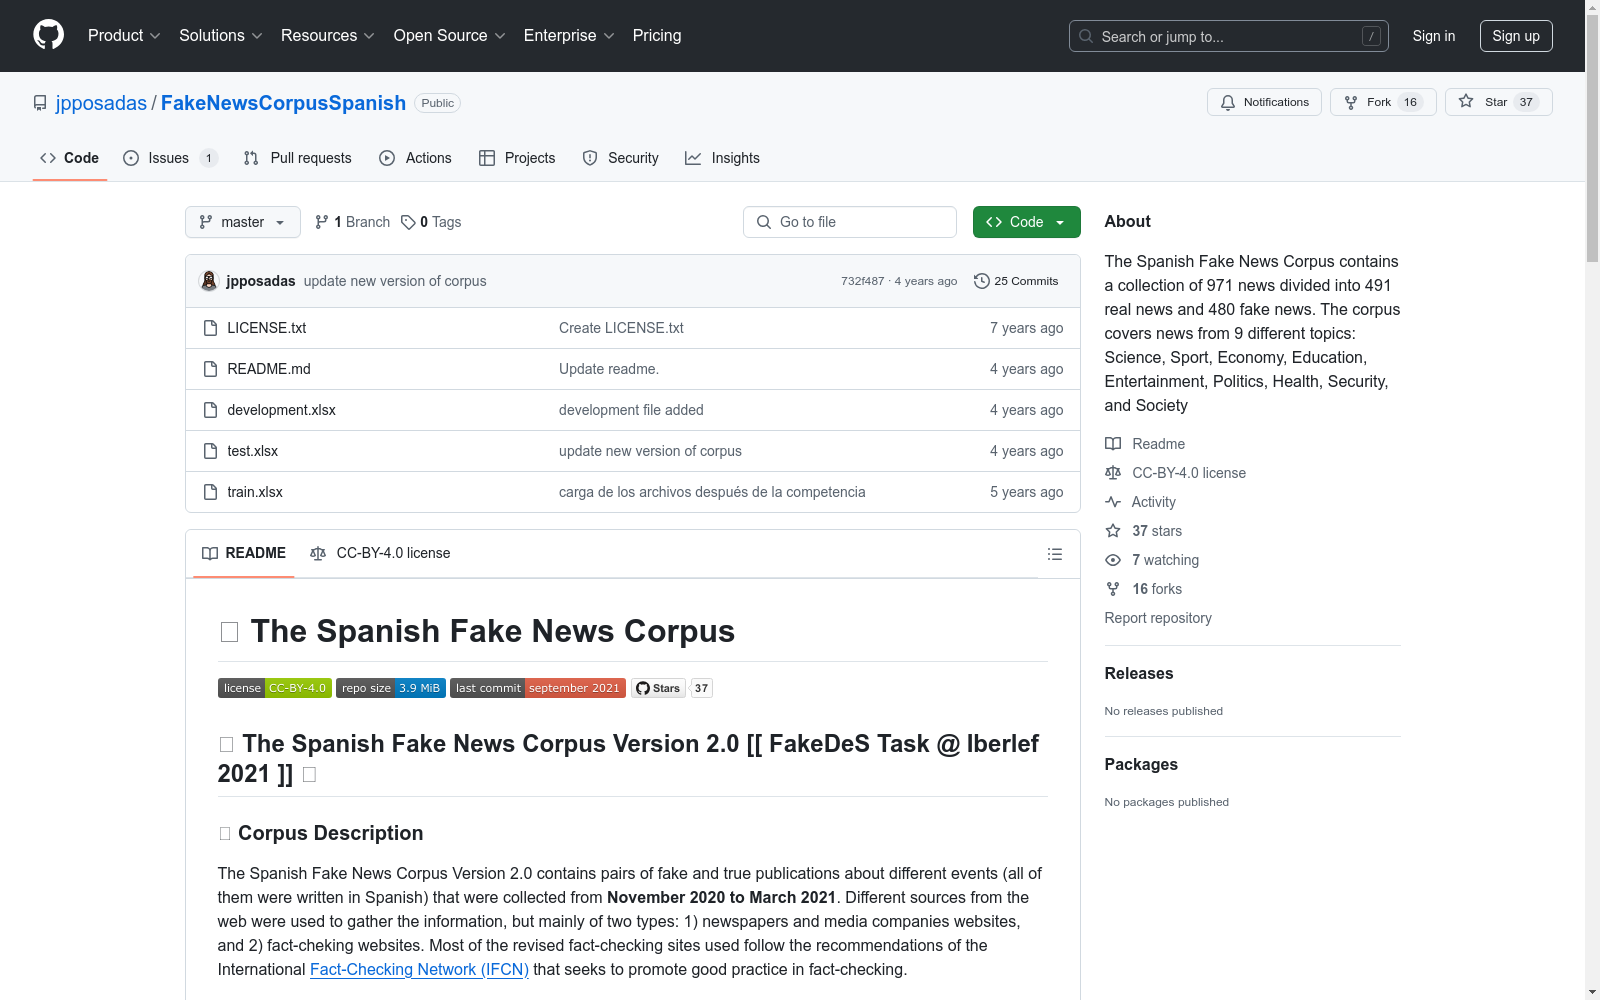Star the repository
This screenshot has width=1600, height=1000.
(x=1498, y=102)
